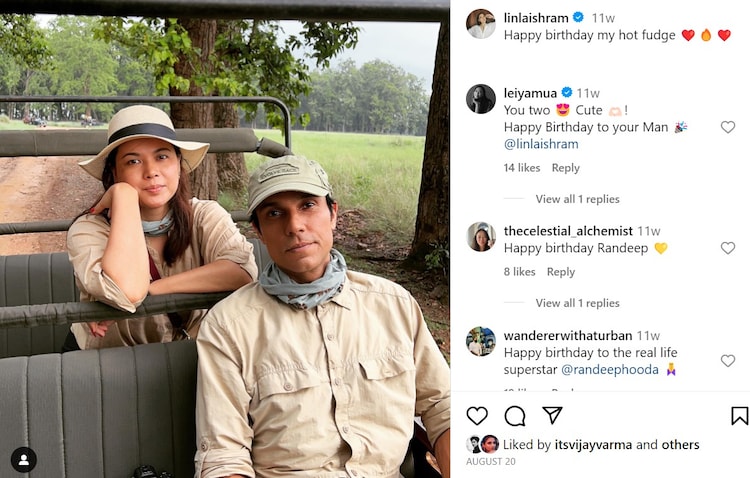This screenshot has width=750, height=478.
Task: Open thecelestial_alchemist's avatar
Action: pyautogui.click(x=481, y=237)
